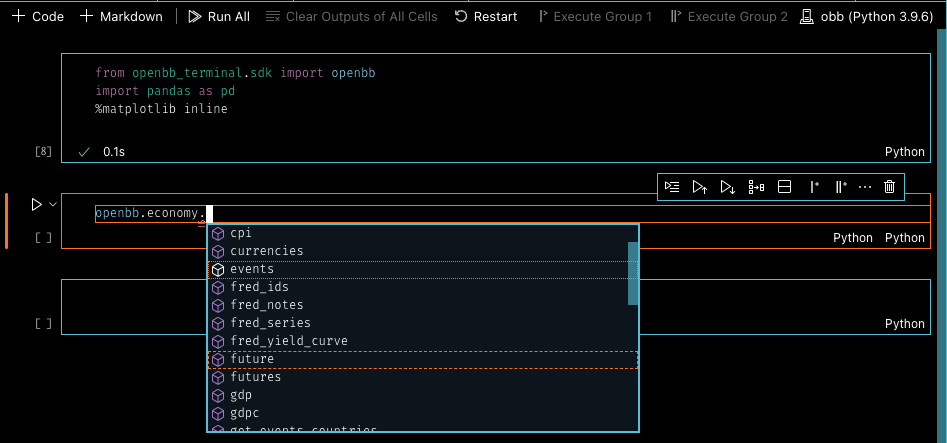Pick gdpc from suggestion list
The width and height of the screenshot is (947, 443).
[423, 413]
